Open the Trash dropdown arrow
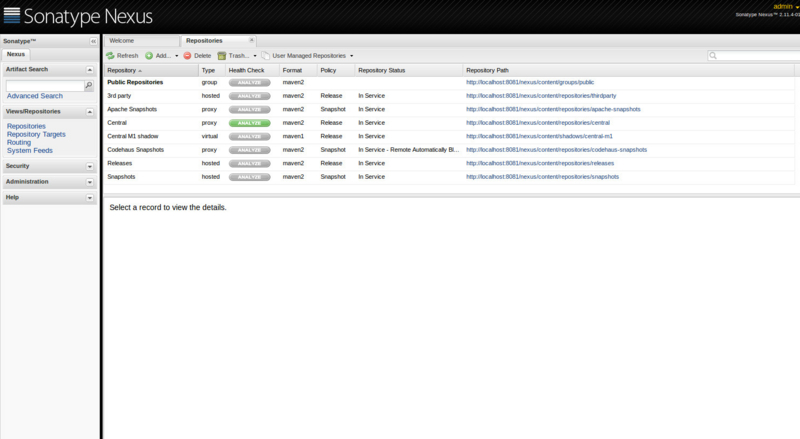 (255, 56)
